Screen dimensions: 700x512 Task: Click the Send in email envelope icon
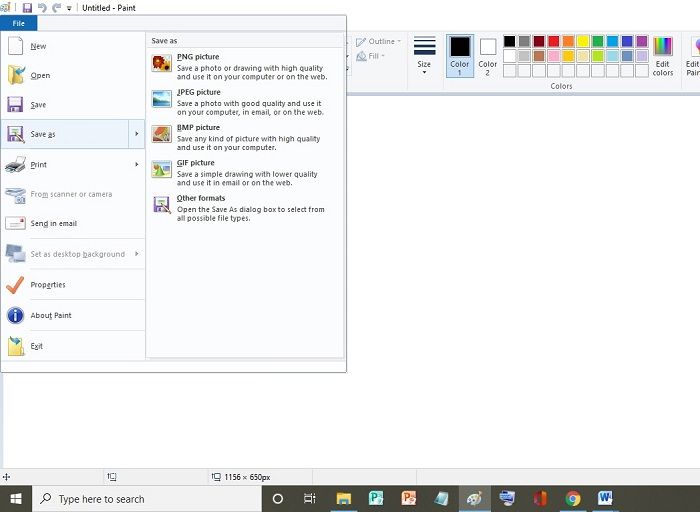tap(15, 223)
